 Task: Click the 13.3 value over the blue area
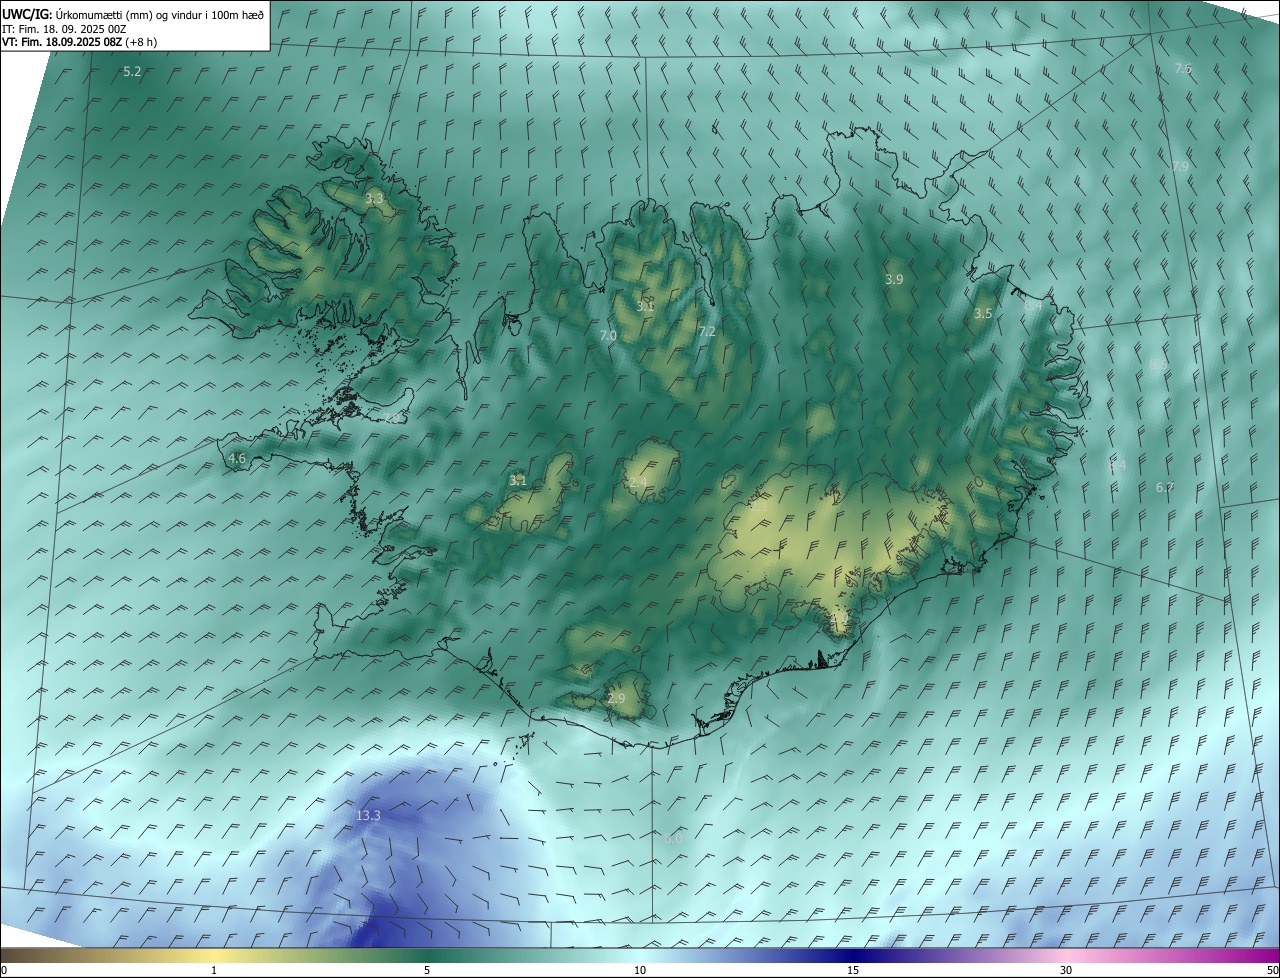click(x=368, y=816)
